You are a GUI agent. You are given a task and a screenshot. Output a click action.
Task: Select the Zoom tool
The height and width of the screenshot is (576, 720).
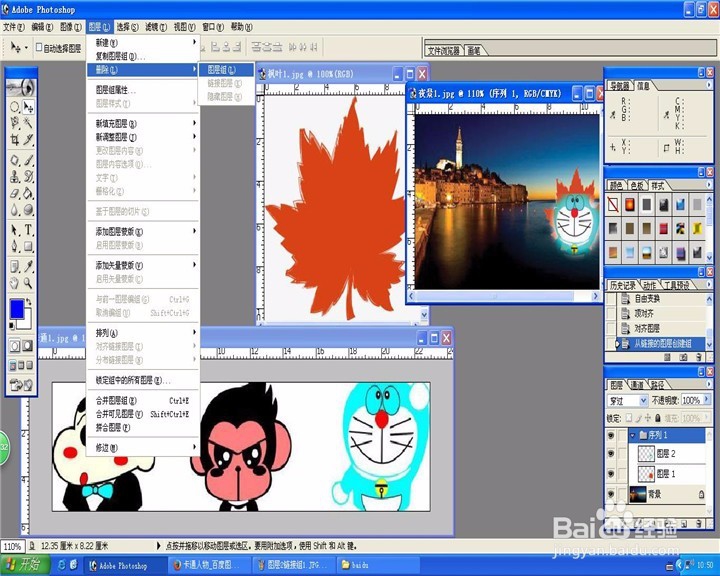[28, 283]
